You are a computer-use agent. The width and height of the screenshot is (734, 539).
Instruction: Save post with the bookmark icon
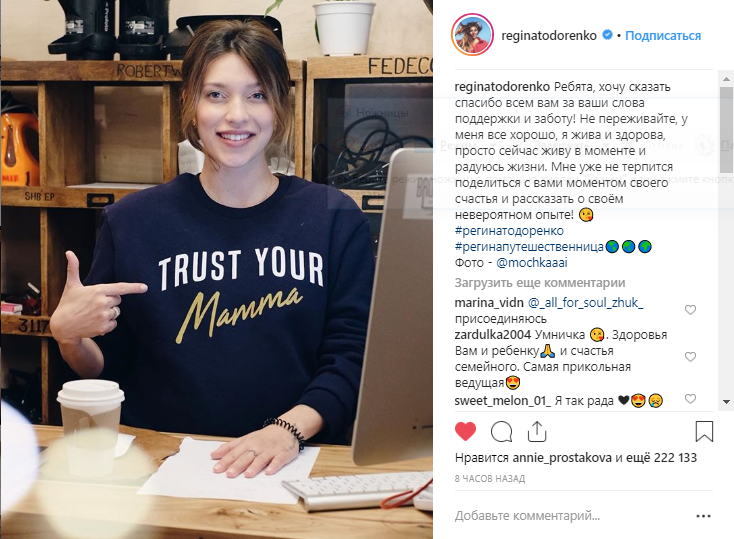[x=704, y=431]
